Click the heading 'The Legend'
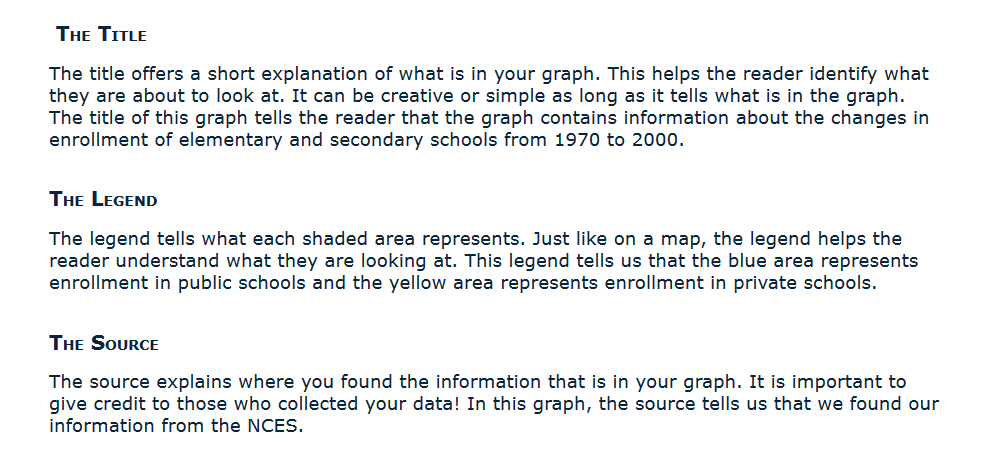Image resolution: width=1001 pixels, height=451 pixels. [x=103, y=200]
